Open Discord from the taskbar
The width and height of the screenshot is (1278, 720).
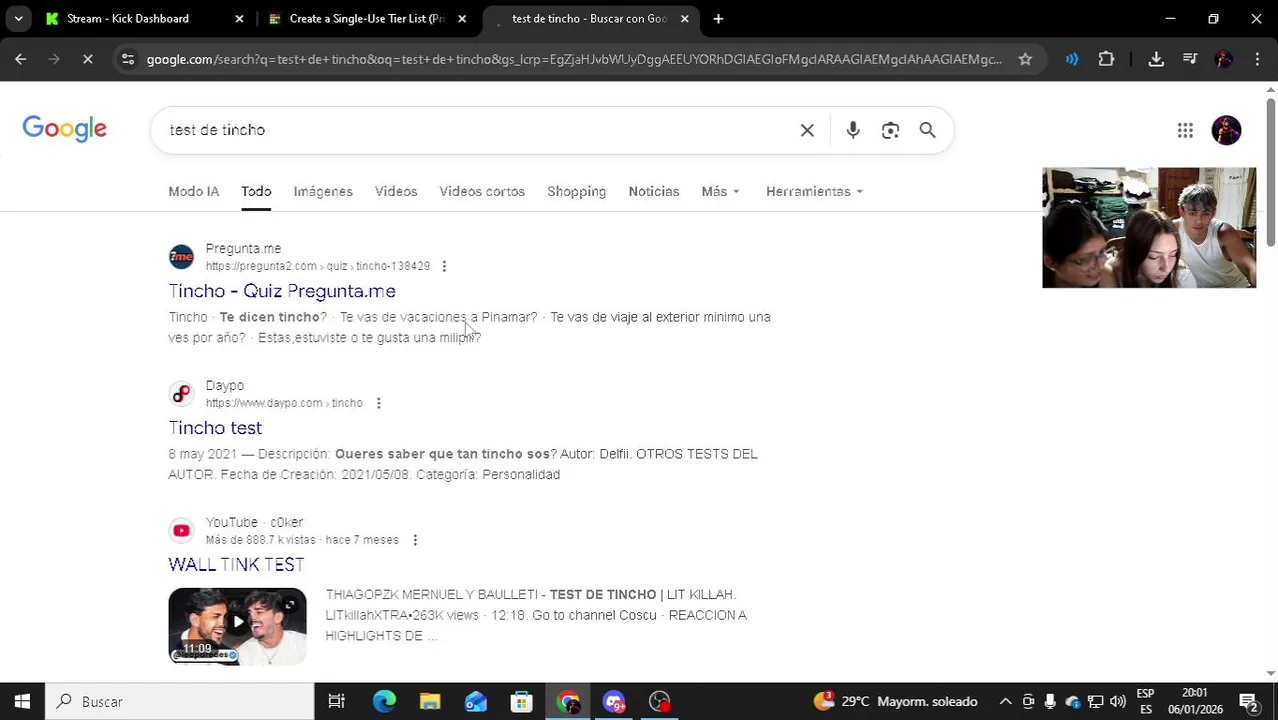pos(614,701)
